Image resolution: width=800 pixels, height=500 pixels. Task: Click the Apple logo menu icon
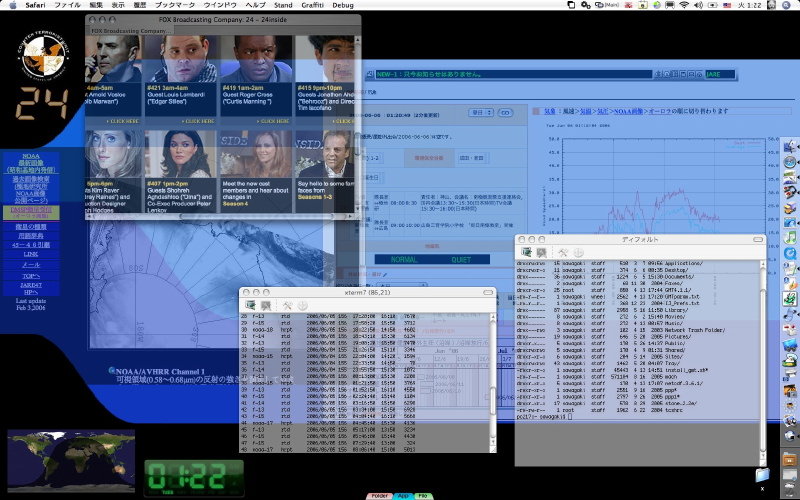tap(10, 5)
